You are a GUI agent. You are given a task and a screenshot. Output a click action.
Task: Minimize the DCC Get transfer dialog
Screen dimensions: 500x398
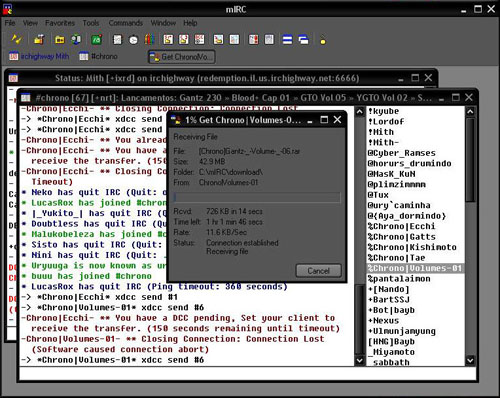point(310,120)
